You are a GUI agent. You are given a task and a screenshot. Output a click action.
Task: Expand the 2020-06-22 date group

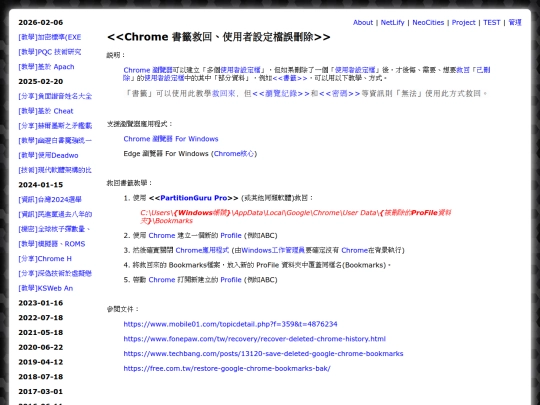tap(41, 347)
